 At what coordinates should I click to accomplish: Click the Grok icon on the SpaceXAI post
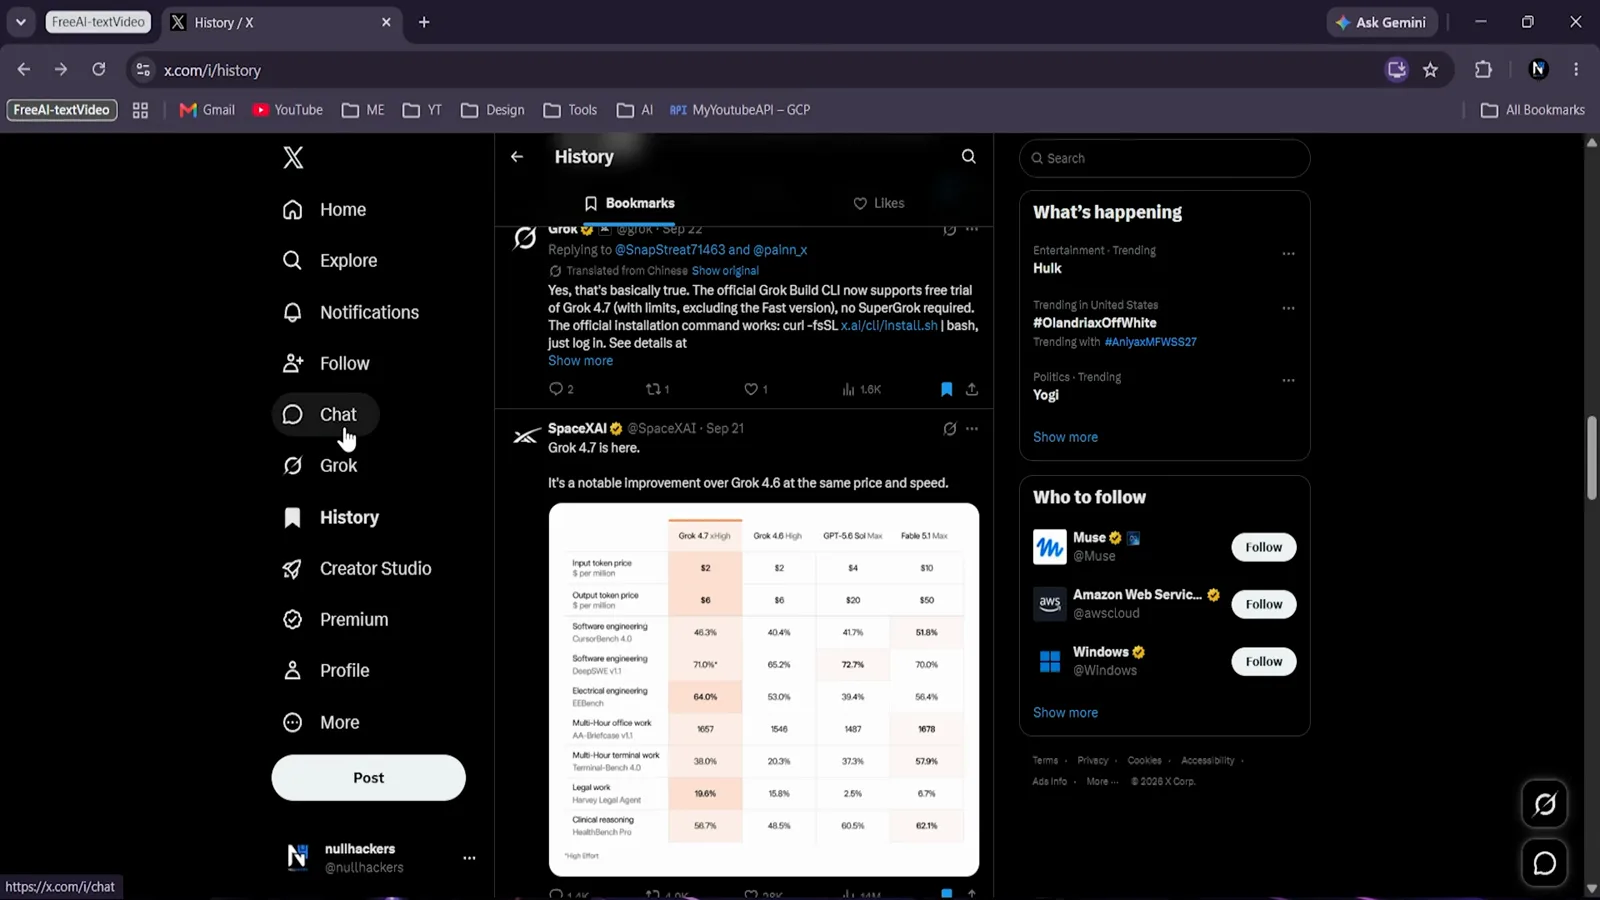[x=950, y=429]
